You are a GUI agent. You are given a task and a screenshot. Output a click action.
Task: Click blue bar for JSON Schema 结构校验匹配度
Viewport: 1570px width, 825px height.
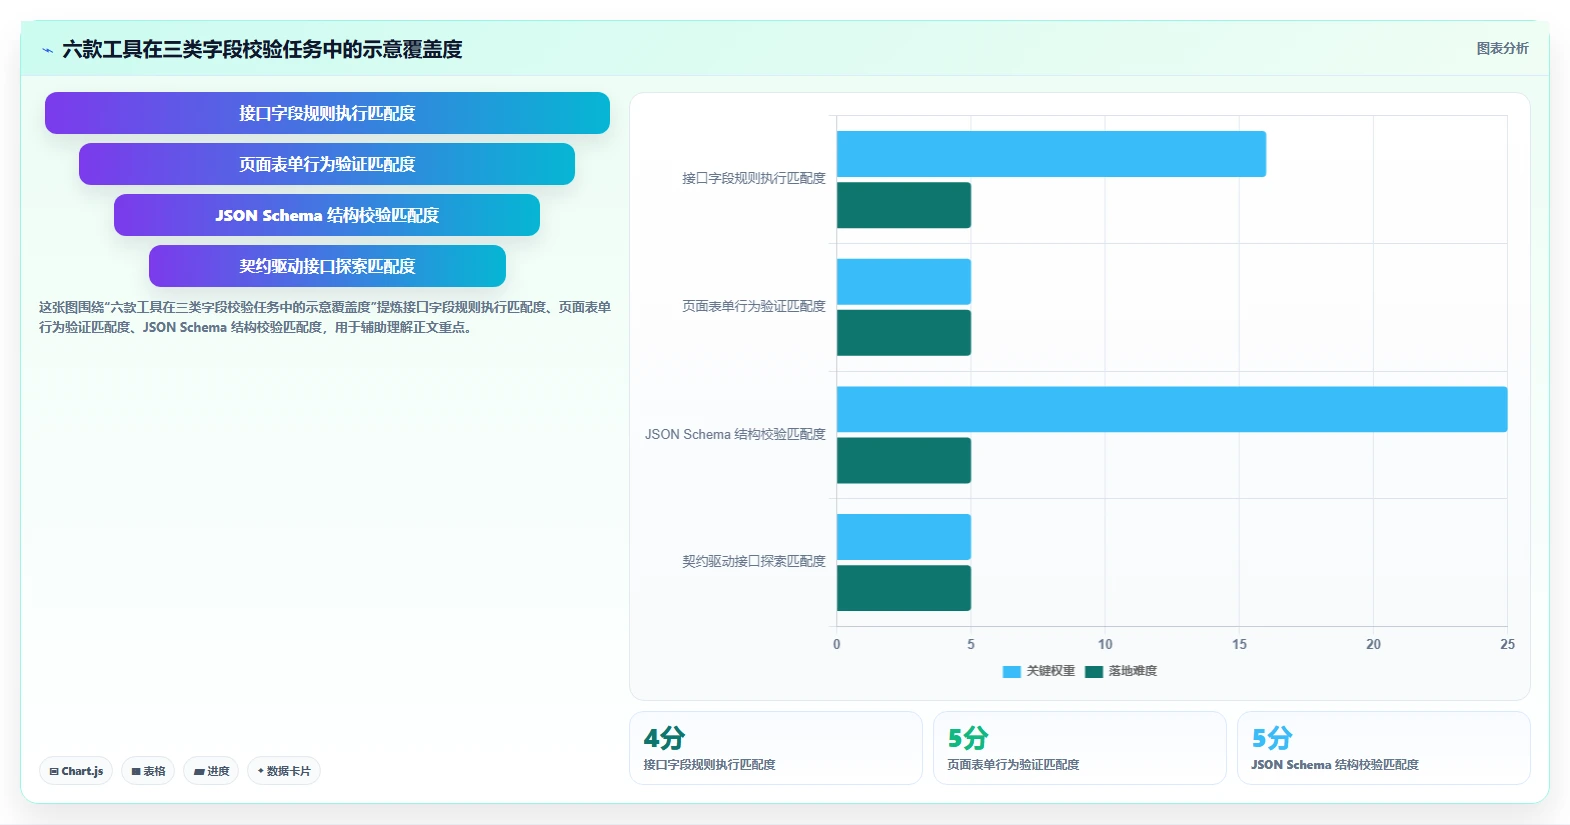click(1172, 409)
